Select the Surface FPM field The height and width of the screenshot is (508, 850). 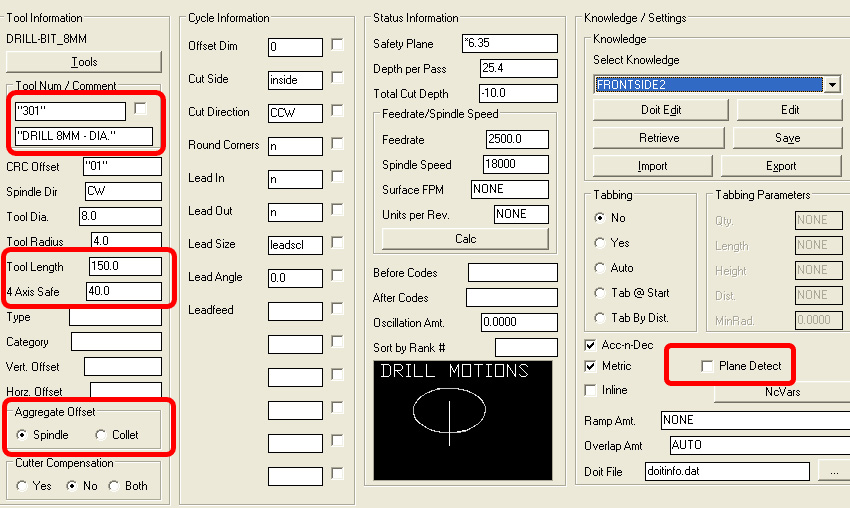(510, 189)
